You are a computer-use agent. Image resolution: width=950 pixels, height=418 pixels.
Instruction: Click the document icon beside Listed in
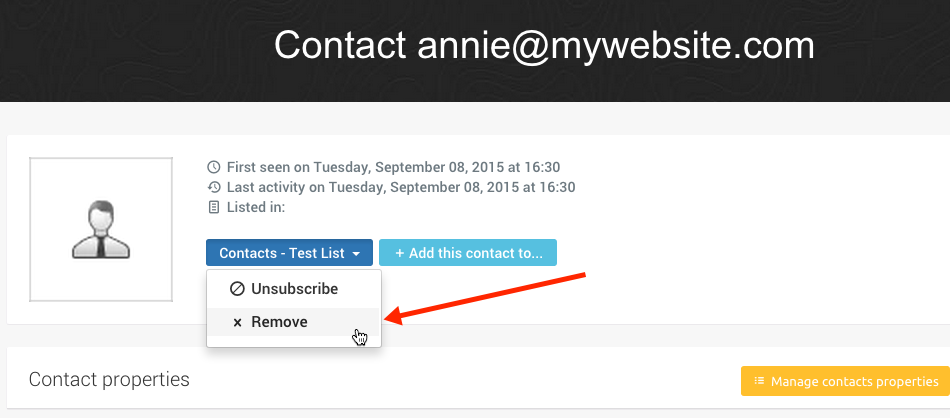tap(213, 208)
